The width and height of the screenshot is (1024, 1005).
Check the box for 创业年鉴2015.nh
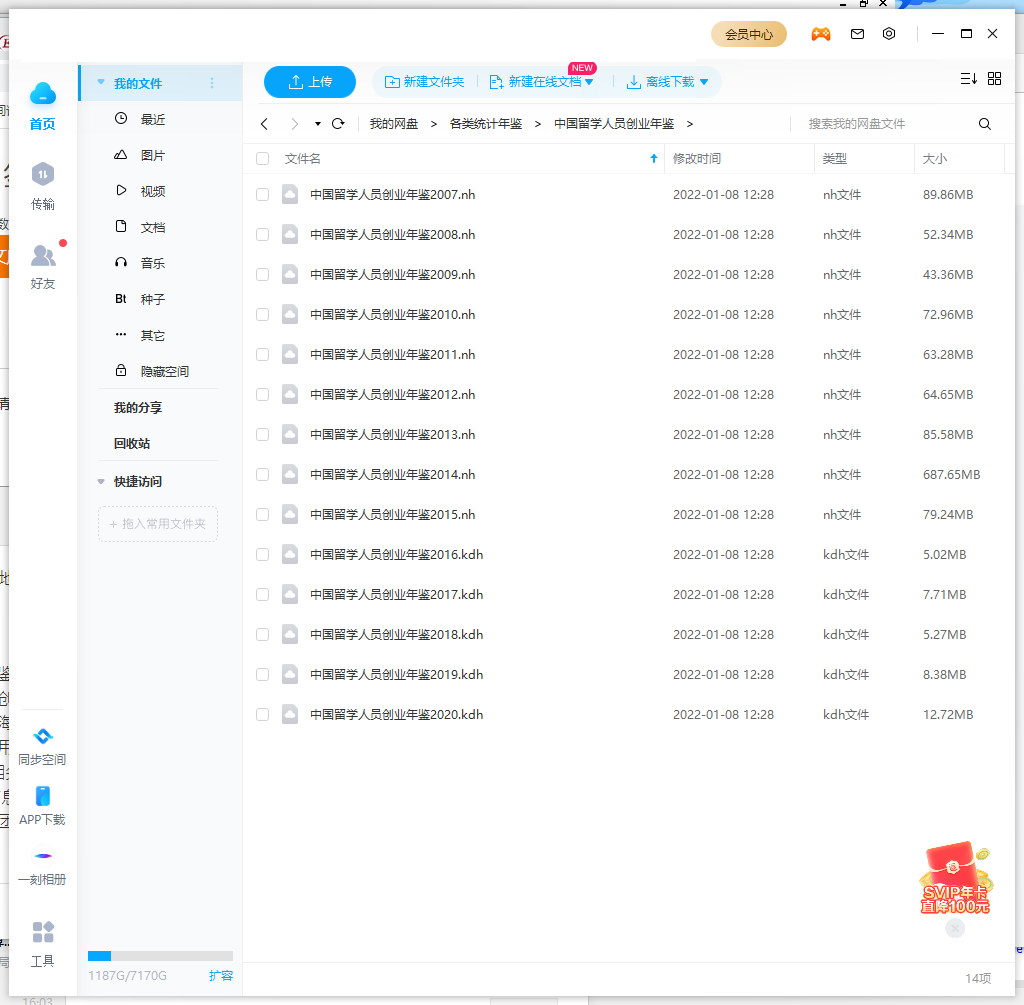point(263,515)
